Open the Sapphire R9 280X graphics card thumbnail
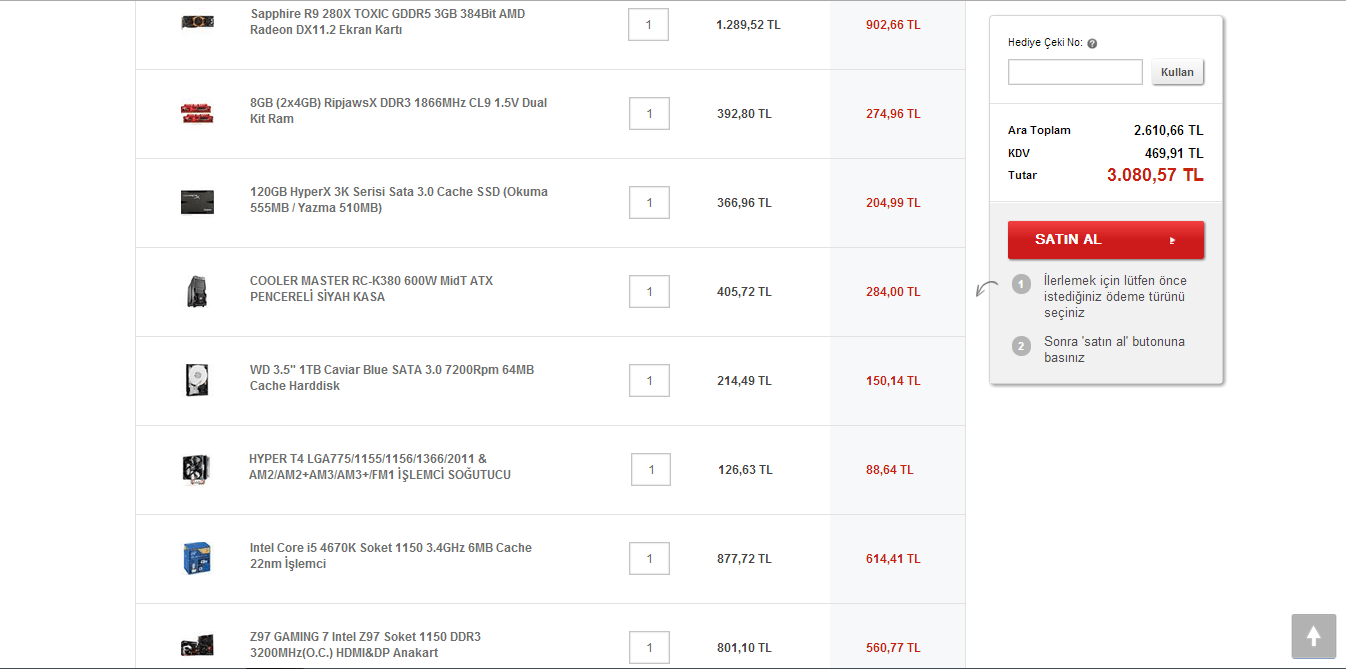This screenshot has width=1346, height=669. pyautogui.click(x=197, y=22)
